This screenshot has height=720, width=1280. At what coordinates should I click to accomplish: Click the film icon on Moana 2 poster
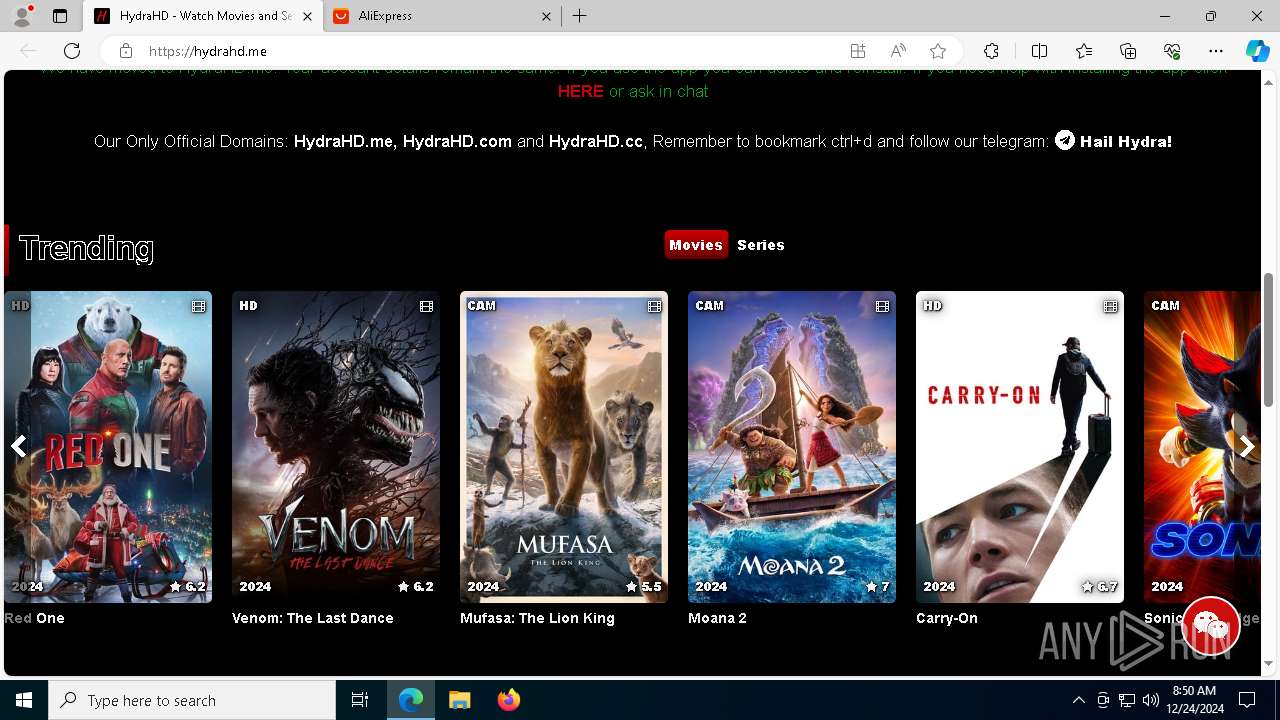coord(882,306)
